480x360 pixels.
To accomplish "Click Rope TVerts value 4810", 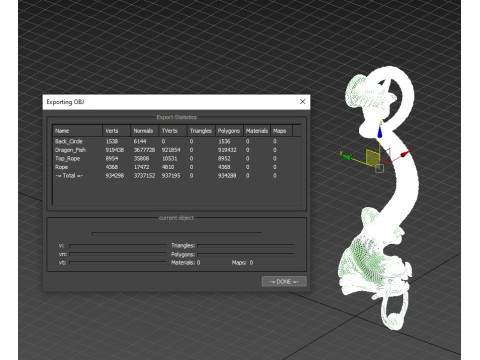I will pyautogui.click(x=168, y=167).
